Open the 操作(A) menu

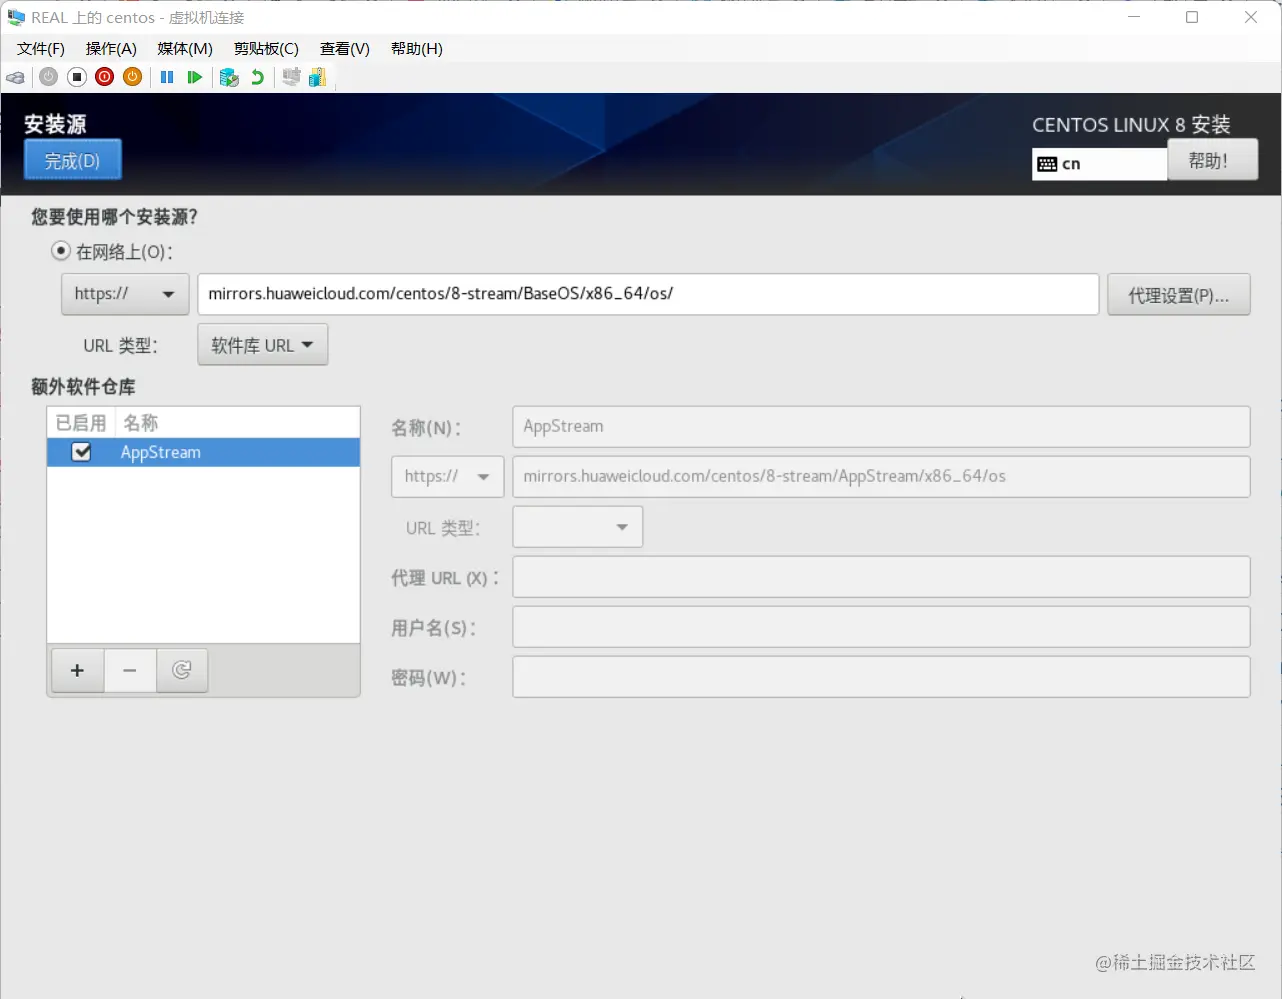click(x=111, y=49)
